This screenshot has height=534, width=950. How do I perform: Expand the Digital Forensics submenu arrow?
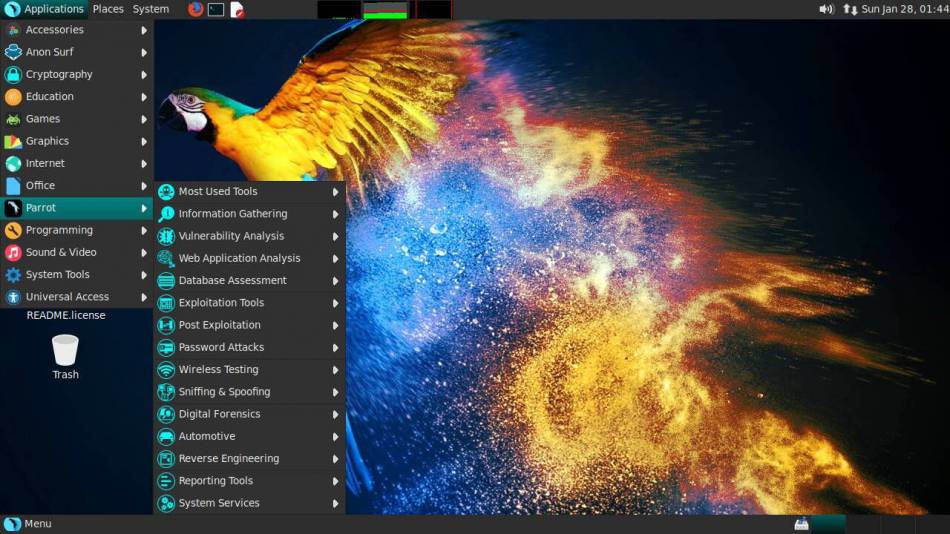tap(335, 415)
